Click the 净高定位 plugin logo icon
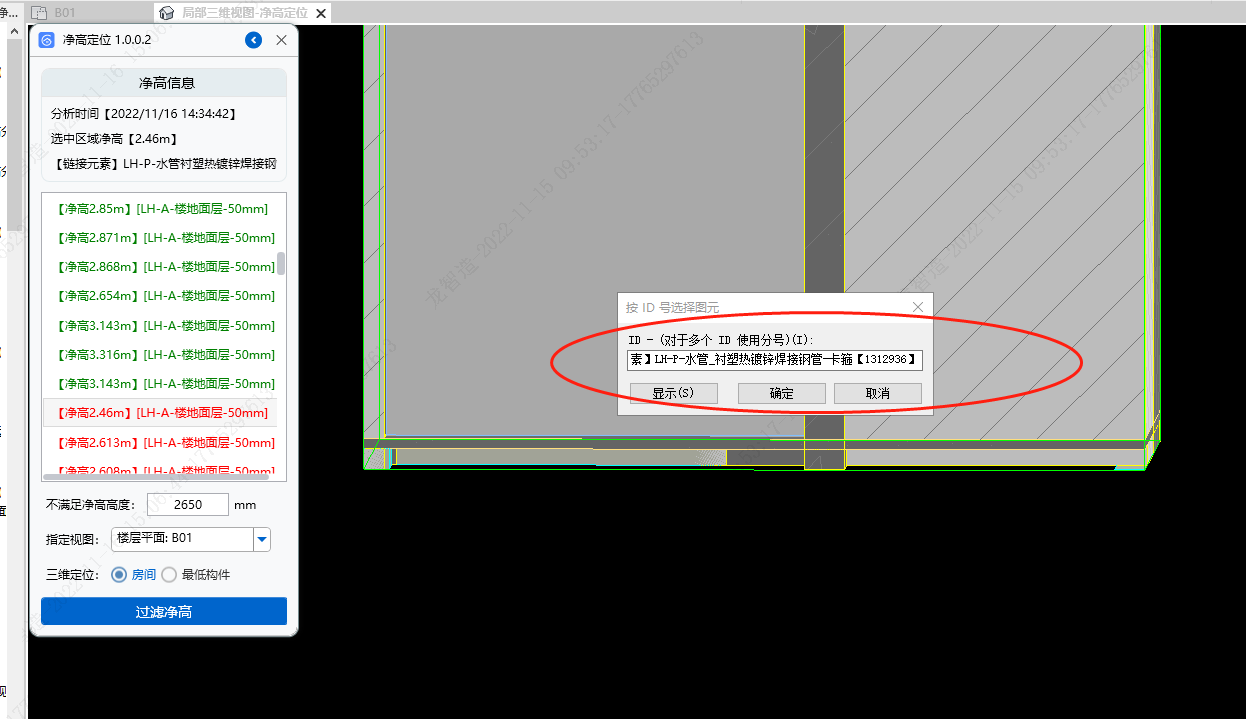 (46, 40)
